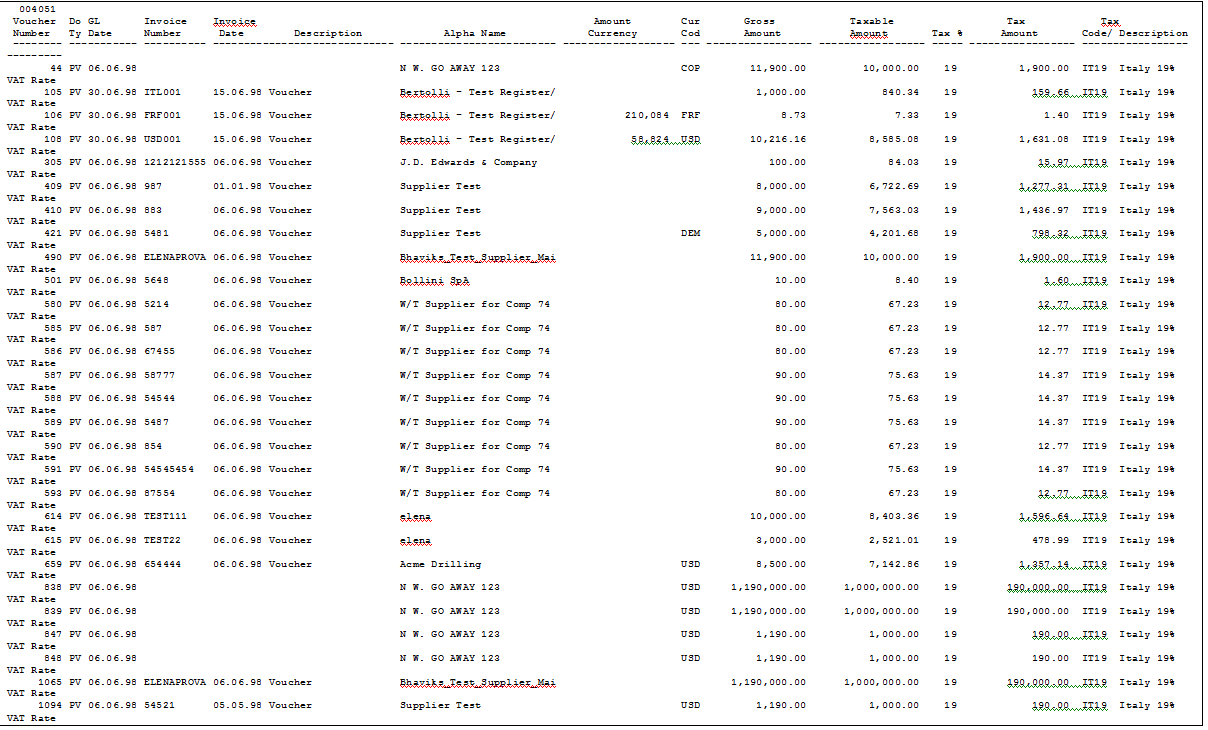The height and width of the screenshot is (730, 1208).
Task: Click voucher number 591
Action: (53, 470)
